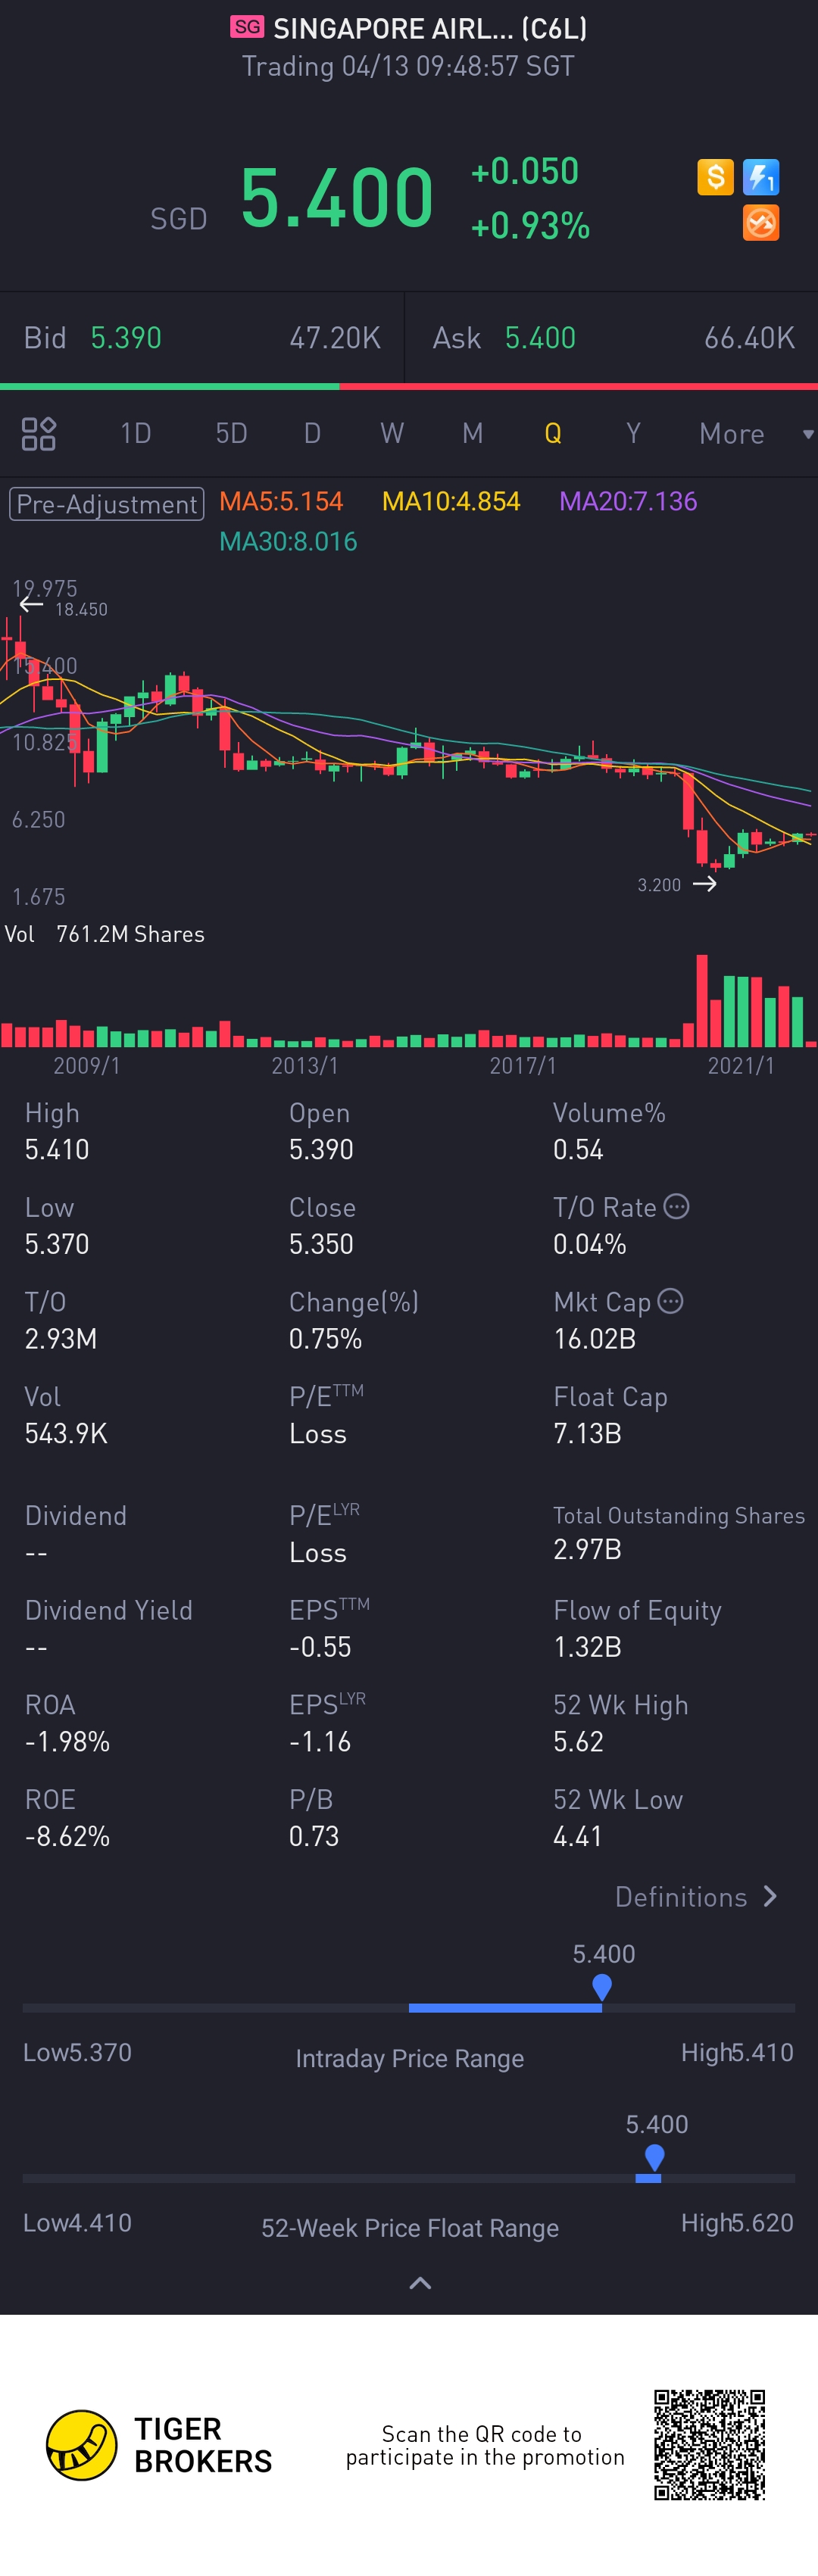Collapse the details with the up chevron
This screenshot has height=2576, width=818.
[421, 2283]
